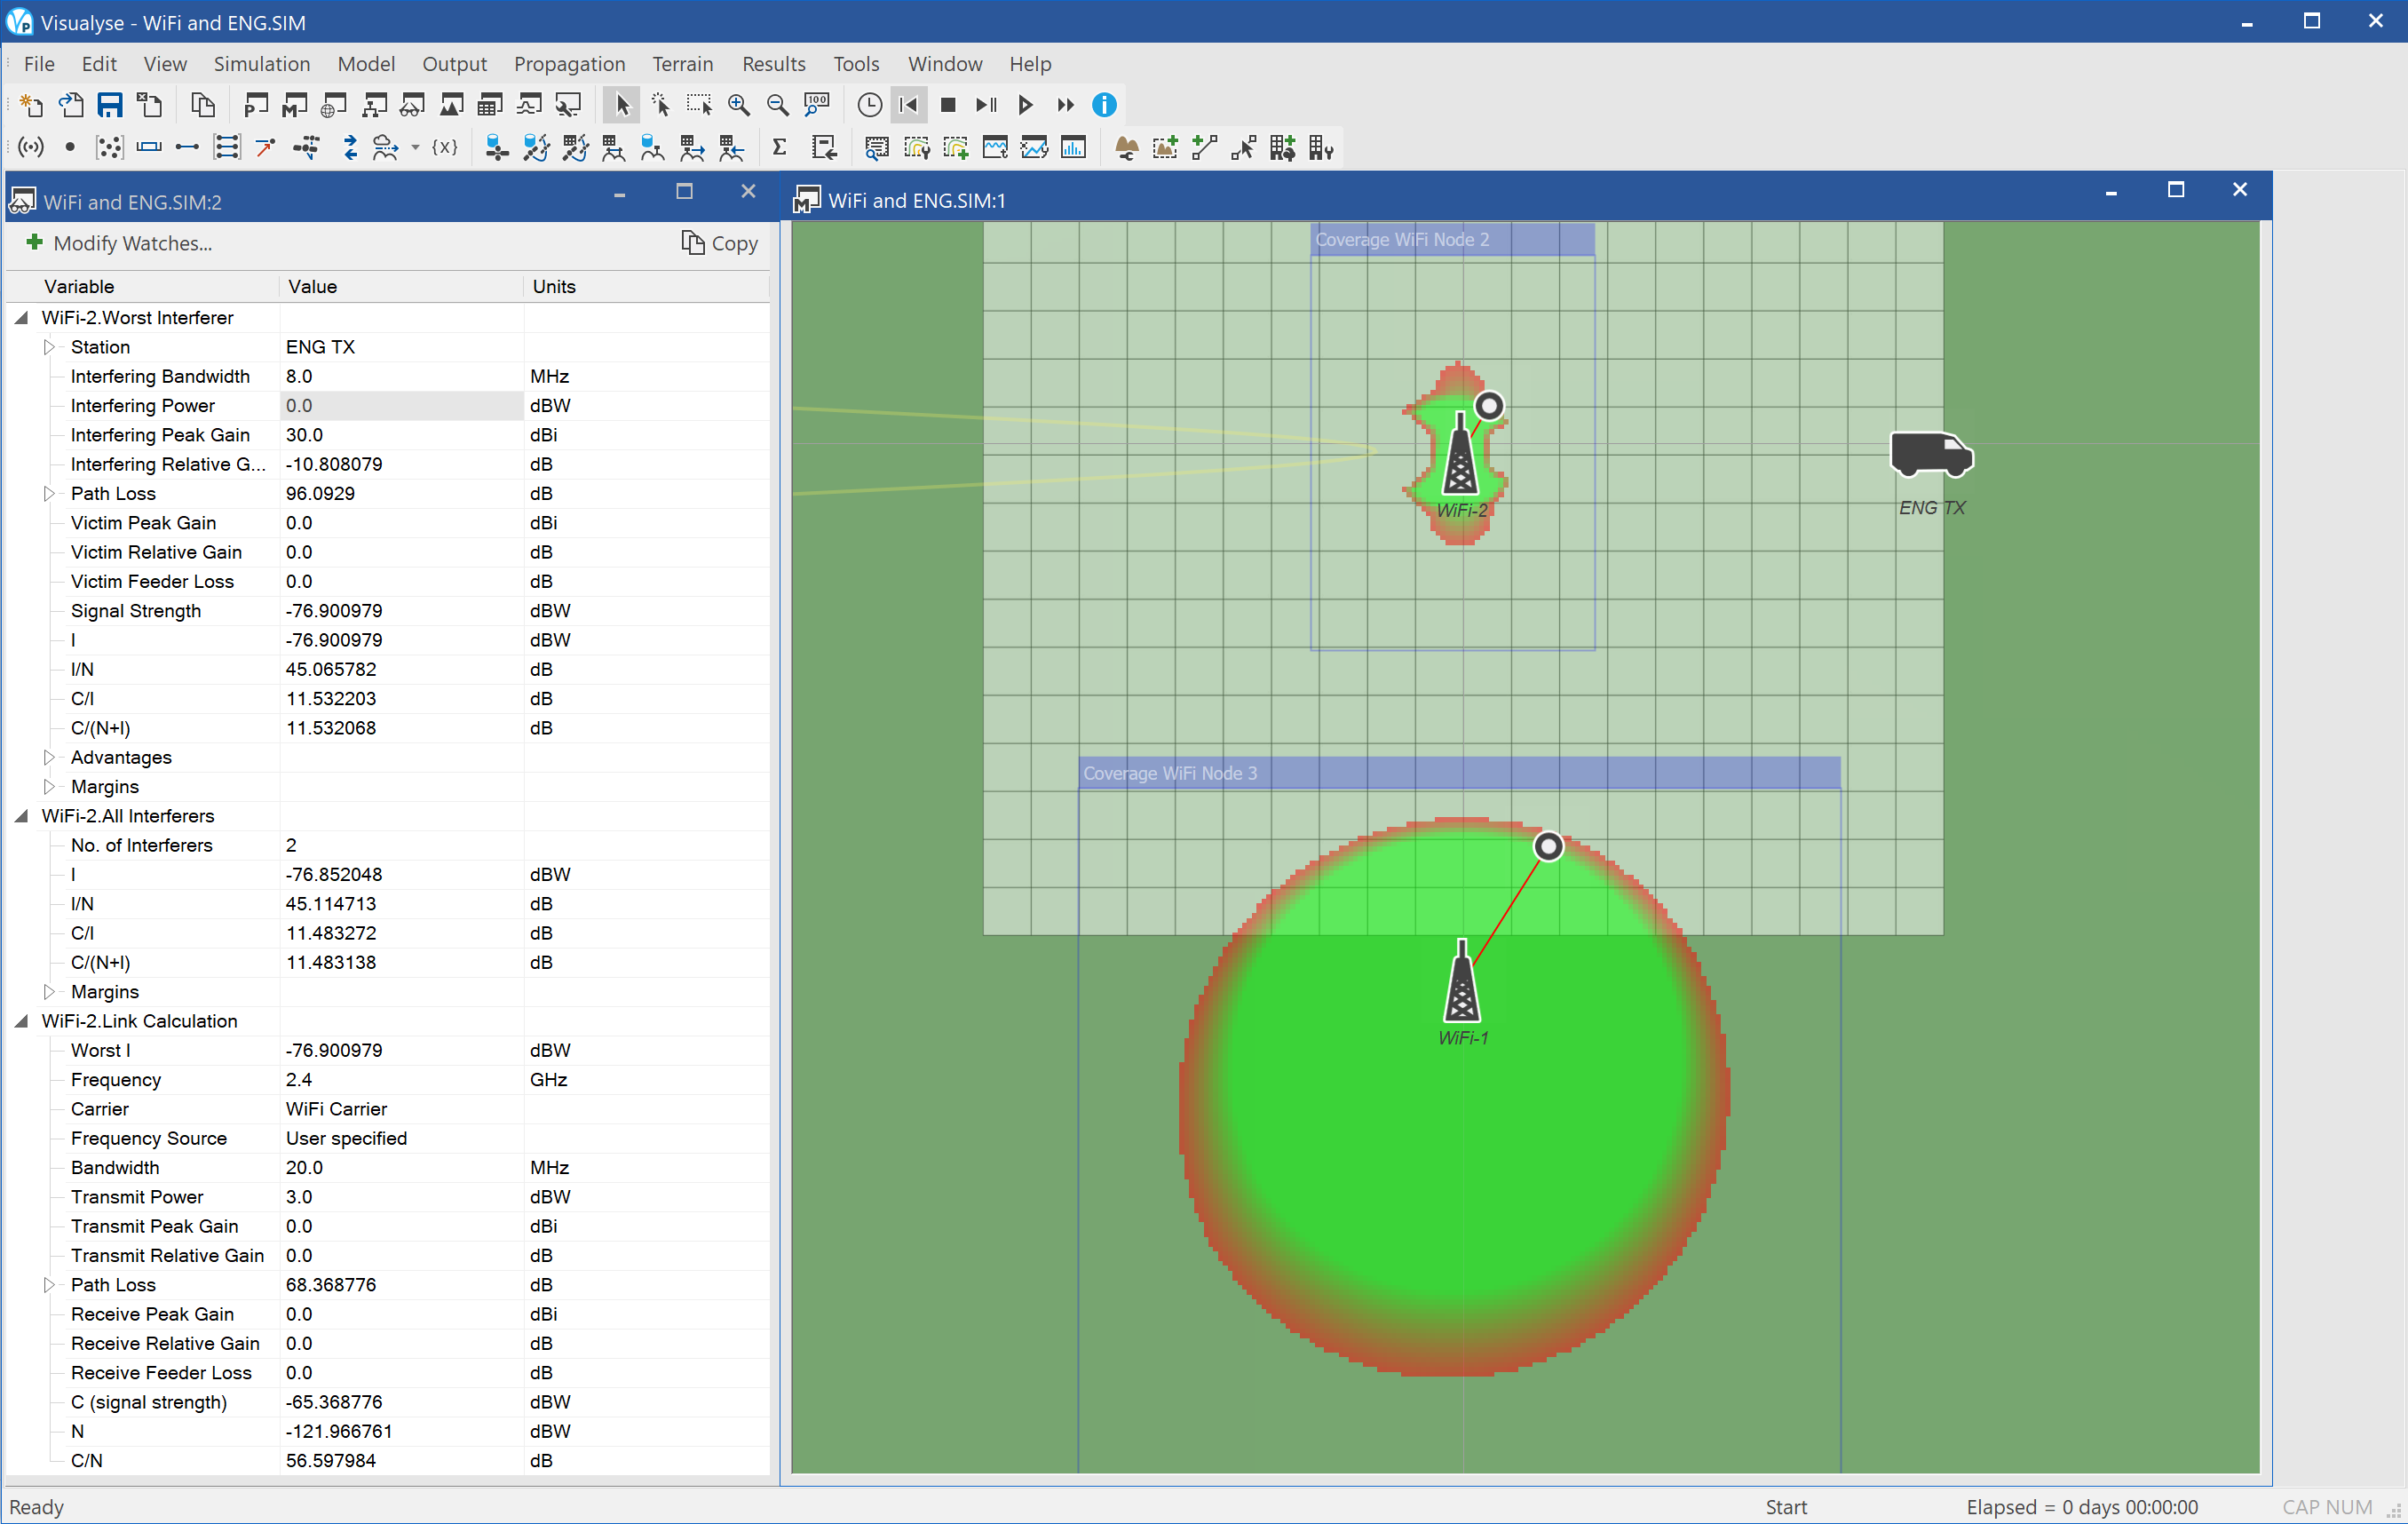Click the antenna types icon
Image resolution: width=2408 pixels, height=1524 pixels.
[x=31, y=148]
